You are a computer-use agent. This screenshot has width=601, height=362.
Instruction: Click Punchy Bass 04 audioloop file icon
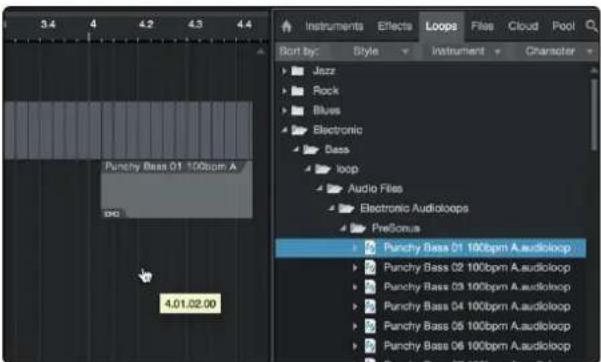click(370, 306)
